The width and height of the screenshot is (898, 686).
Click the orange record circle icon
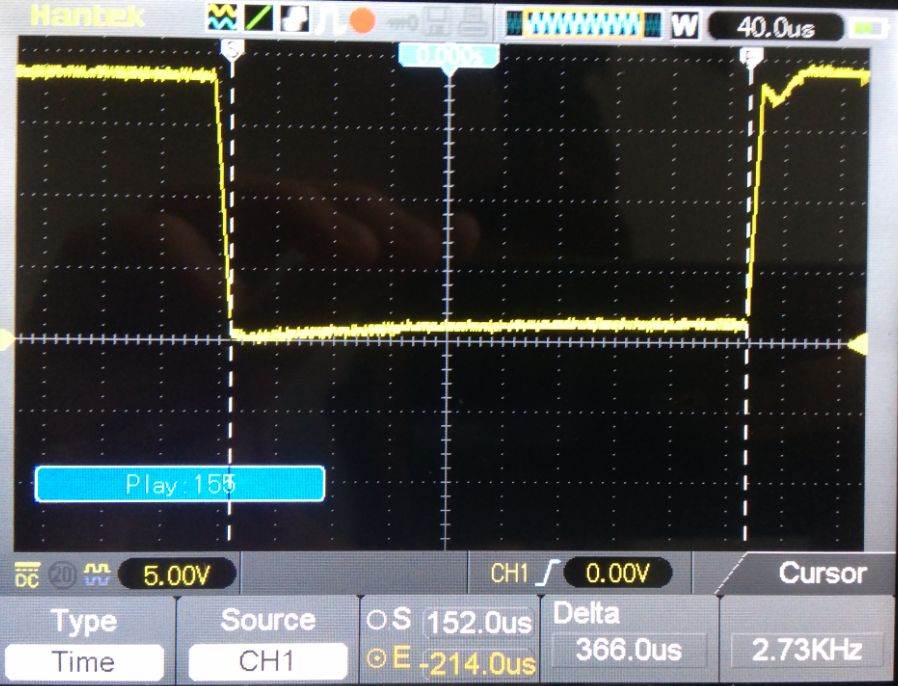pyautogui.click(x=361, y=20)
